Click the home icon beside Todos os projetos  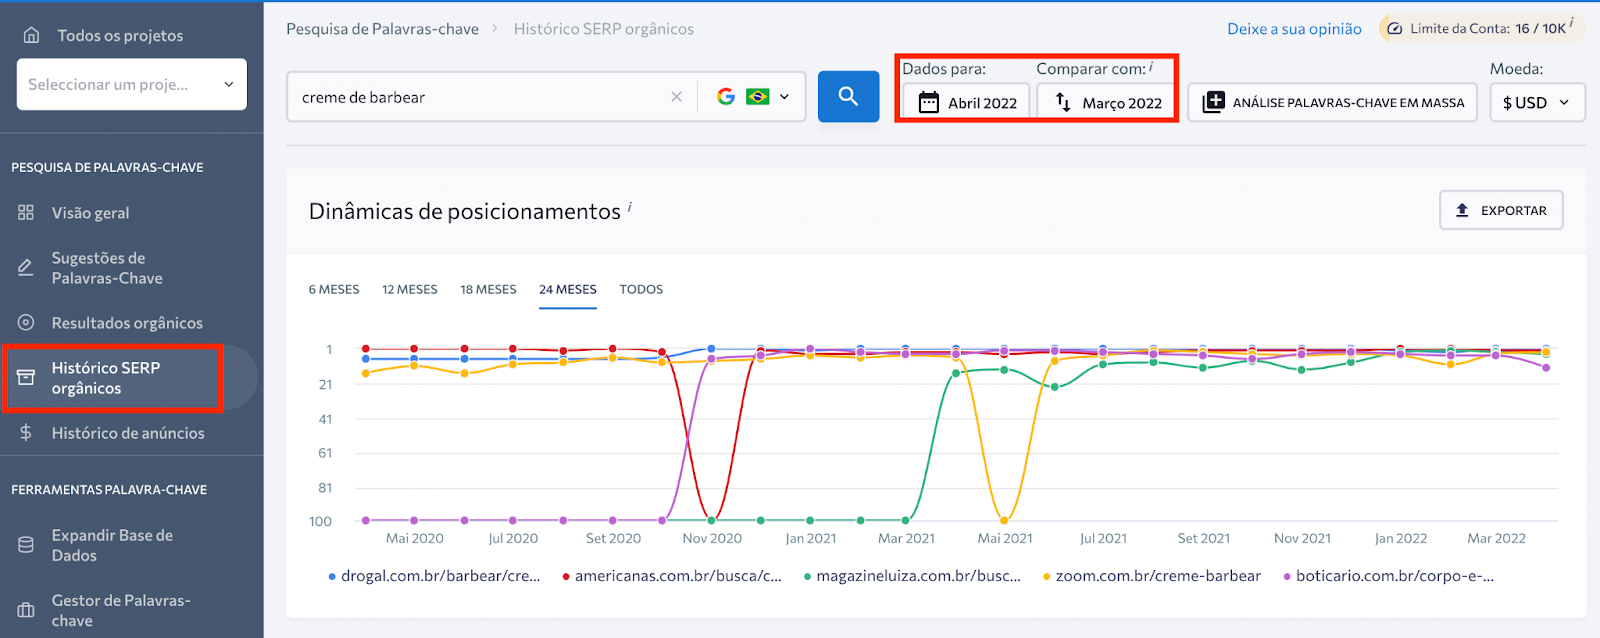click(x=32, y=35)
